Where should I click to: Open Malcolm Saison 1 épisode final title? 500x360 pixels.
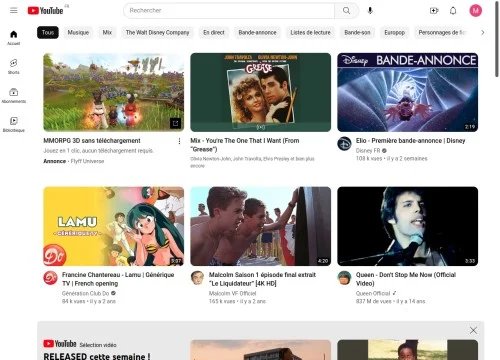pyautogui.click(x=262, y=279)
